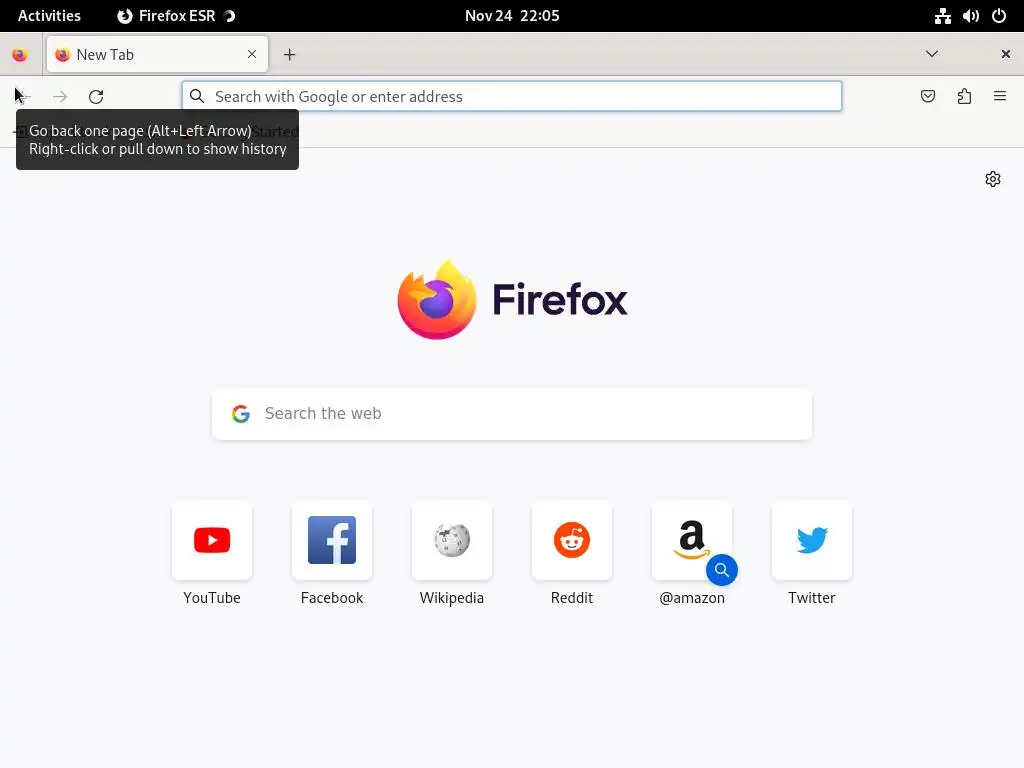
Task: Reload the current page
Action: click(96, 97)
